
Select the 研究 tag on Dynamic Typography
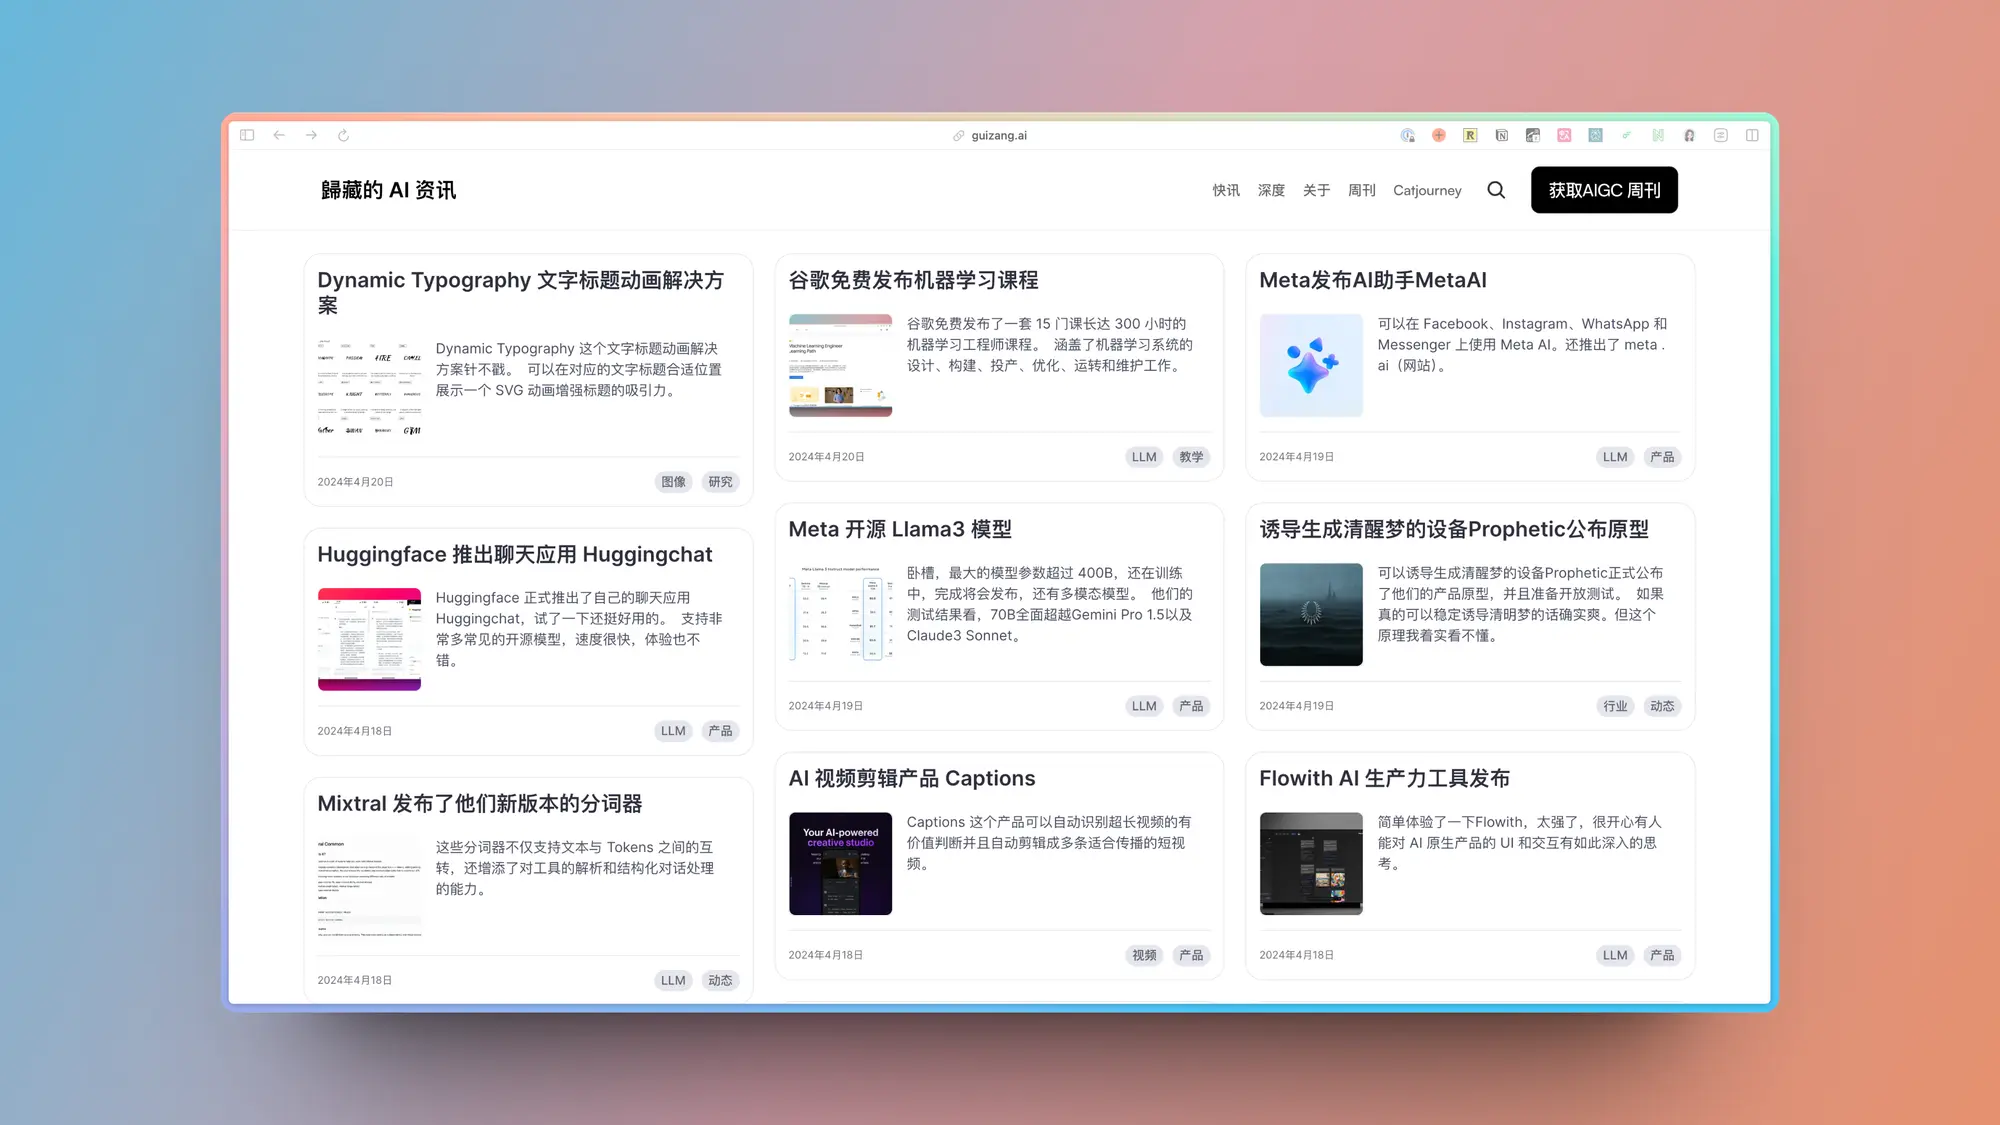pyautogui.click(x=720, y=482)
